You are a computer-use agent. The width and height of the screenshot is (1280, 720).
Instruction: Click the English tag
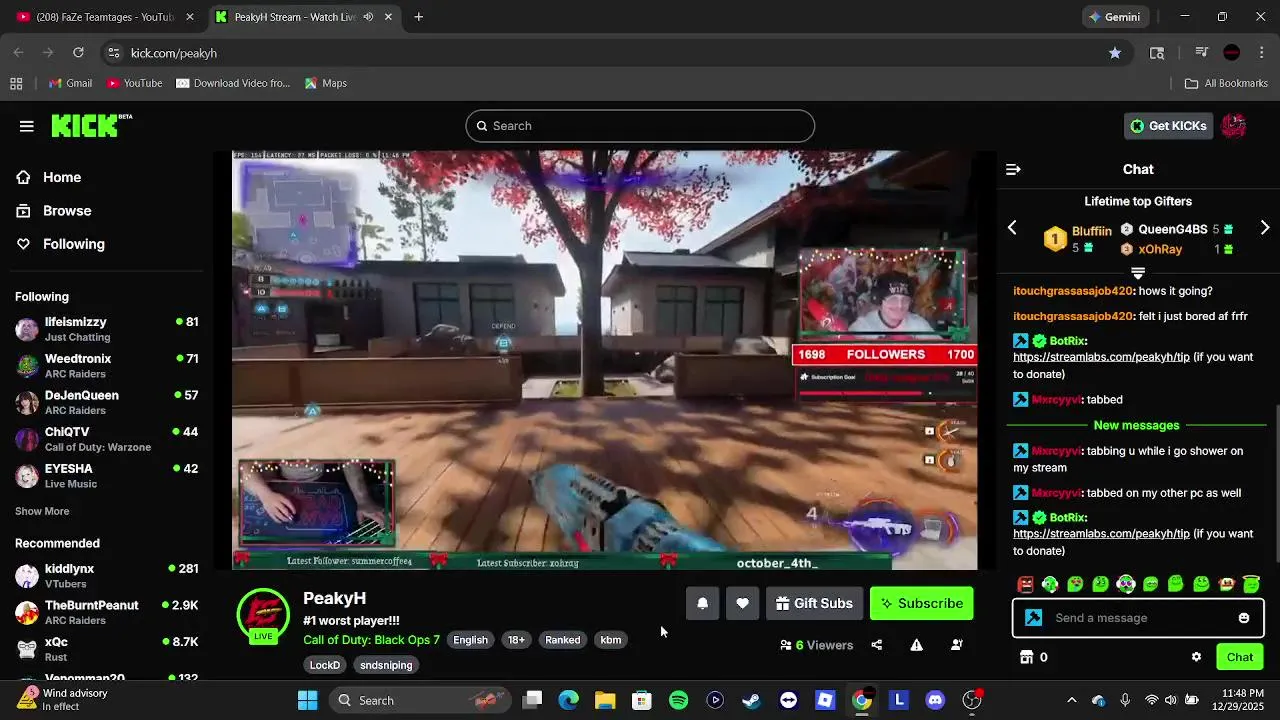coord(470,640)
